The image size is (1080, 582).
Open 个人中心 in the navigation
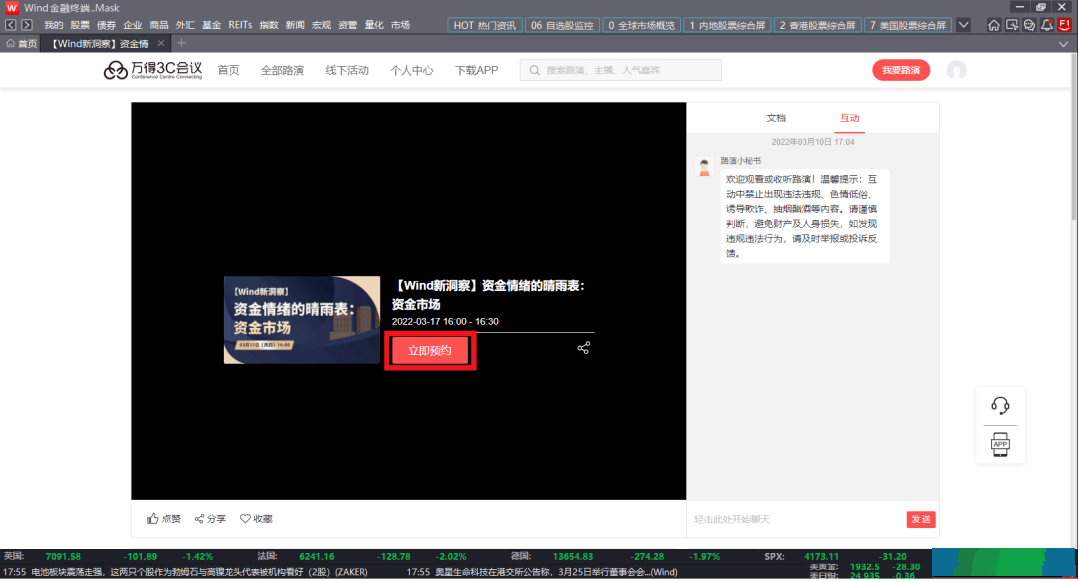[412, 70]
